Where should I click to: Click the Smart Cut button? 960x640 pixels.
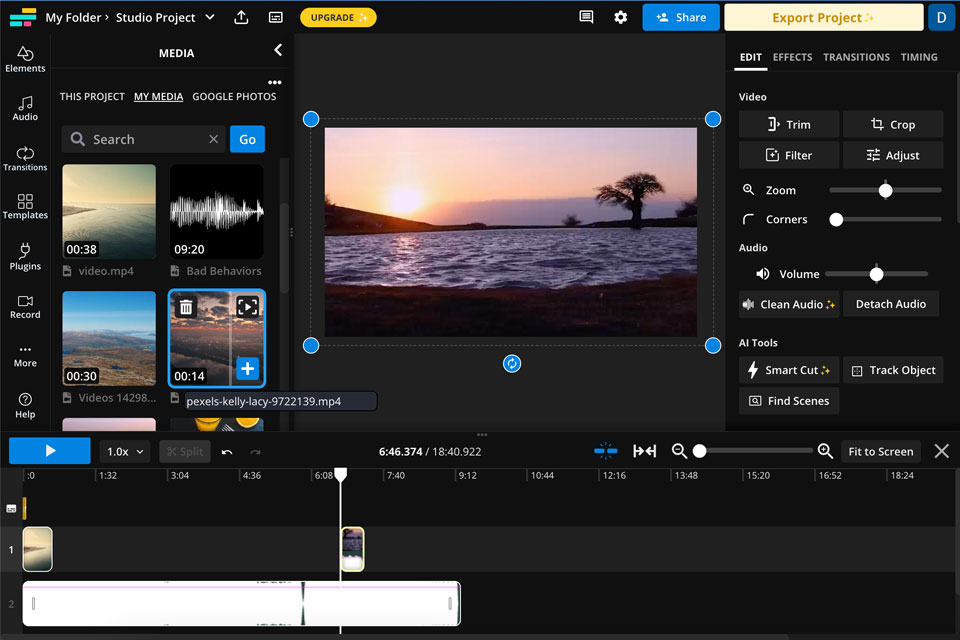789,370
